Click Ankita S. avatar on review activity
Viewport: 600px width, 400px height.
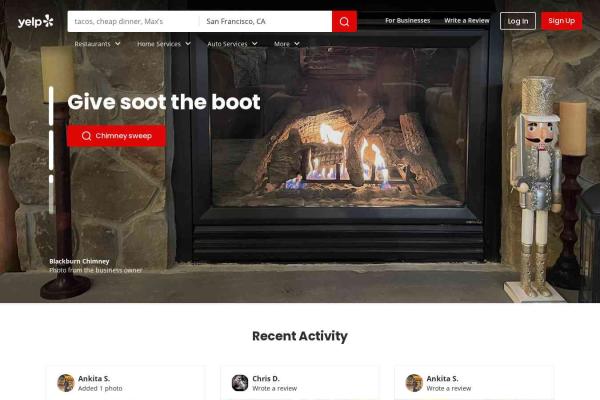click(x=414, y=383)
